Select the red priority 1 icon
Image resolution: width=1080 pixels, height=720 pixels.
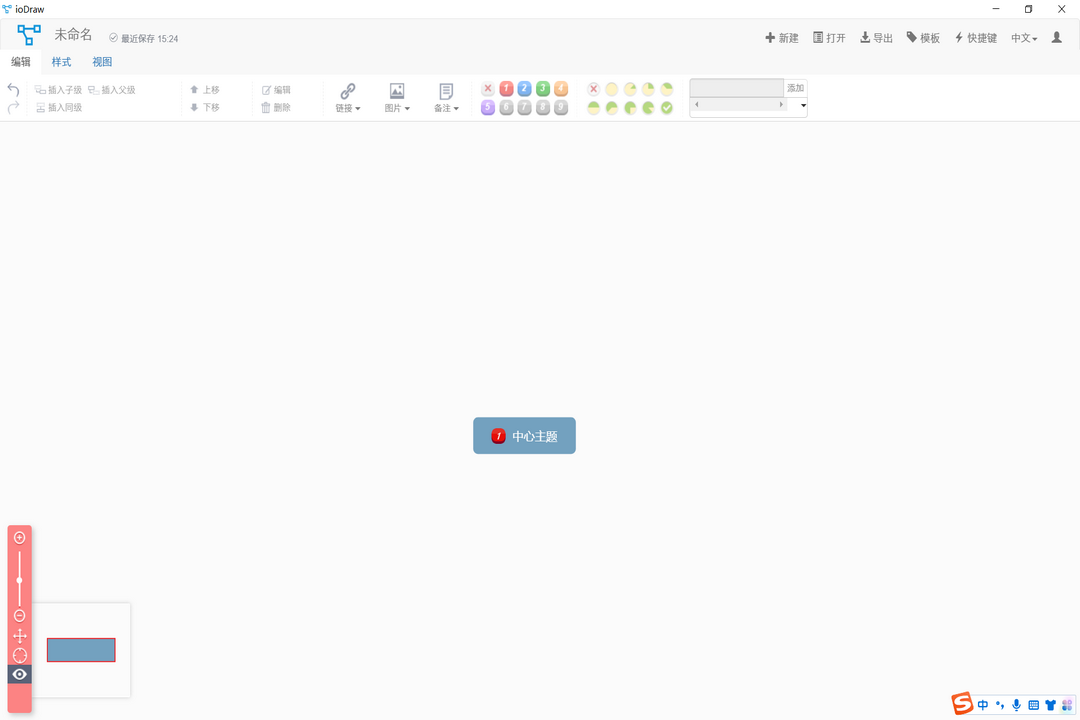click(x=507, y=88)
